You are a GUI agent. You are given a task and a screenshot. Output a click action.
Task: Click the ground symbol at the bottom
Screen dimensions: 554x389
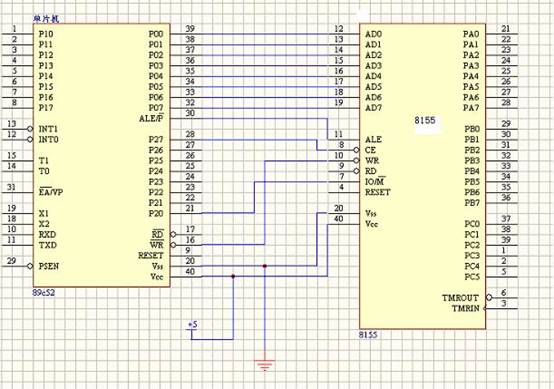point(265,365)
